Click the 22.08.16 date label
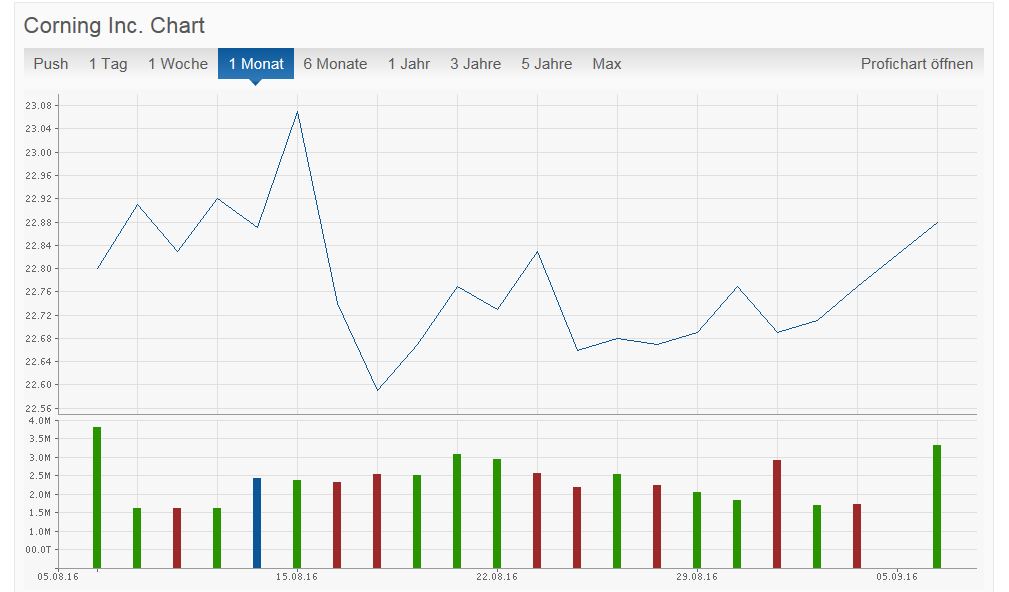The height and width of the screenshot is (592, 1009). 497,577
